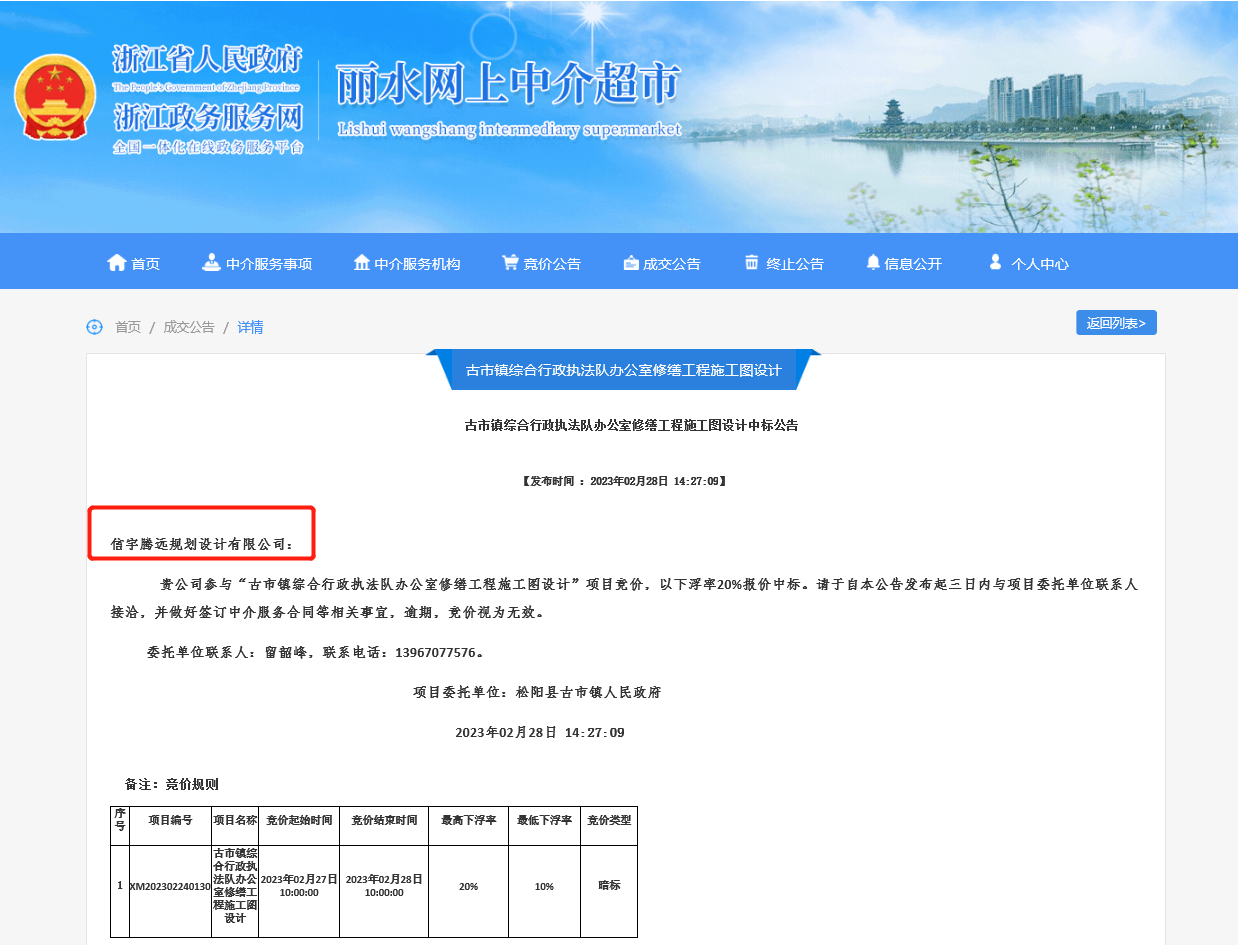
Task: Select the person icon for 中介服务事项
Action: pyautogui.click(x=211, y=262)
